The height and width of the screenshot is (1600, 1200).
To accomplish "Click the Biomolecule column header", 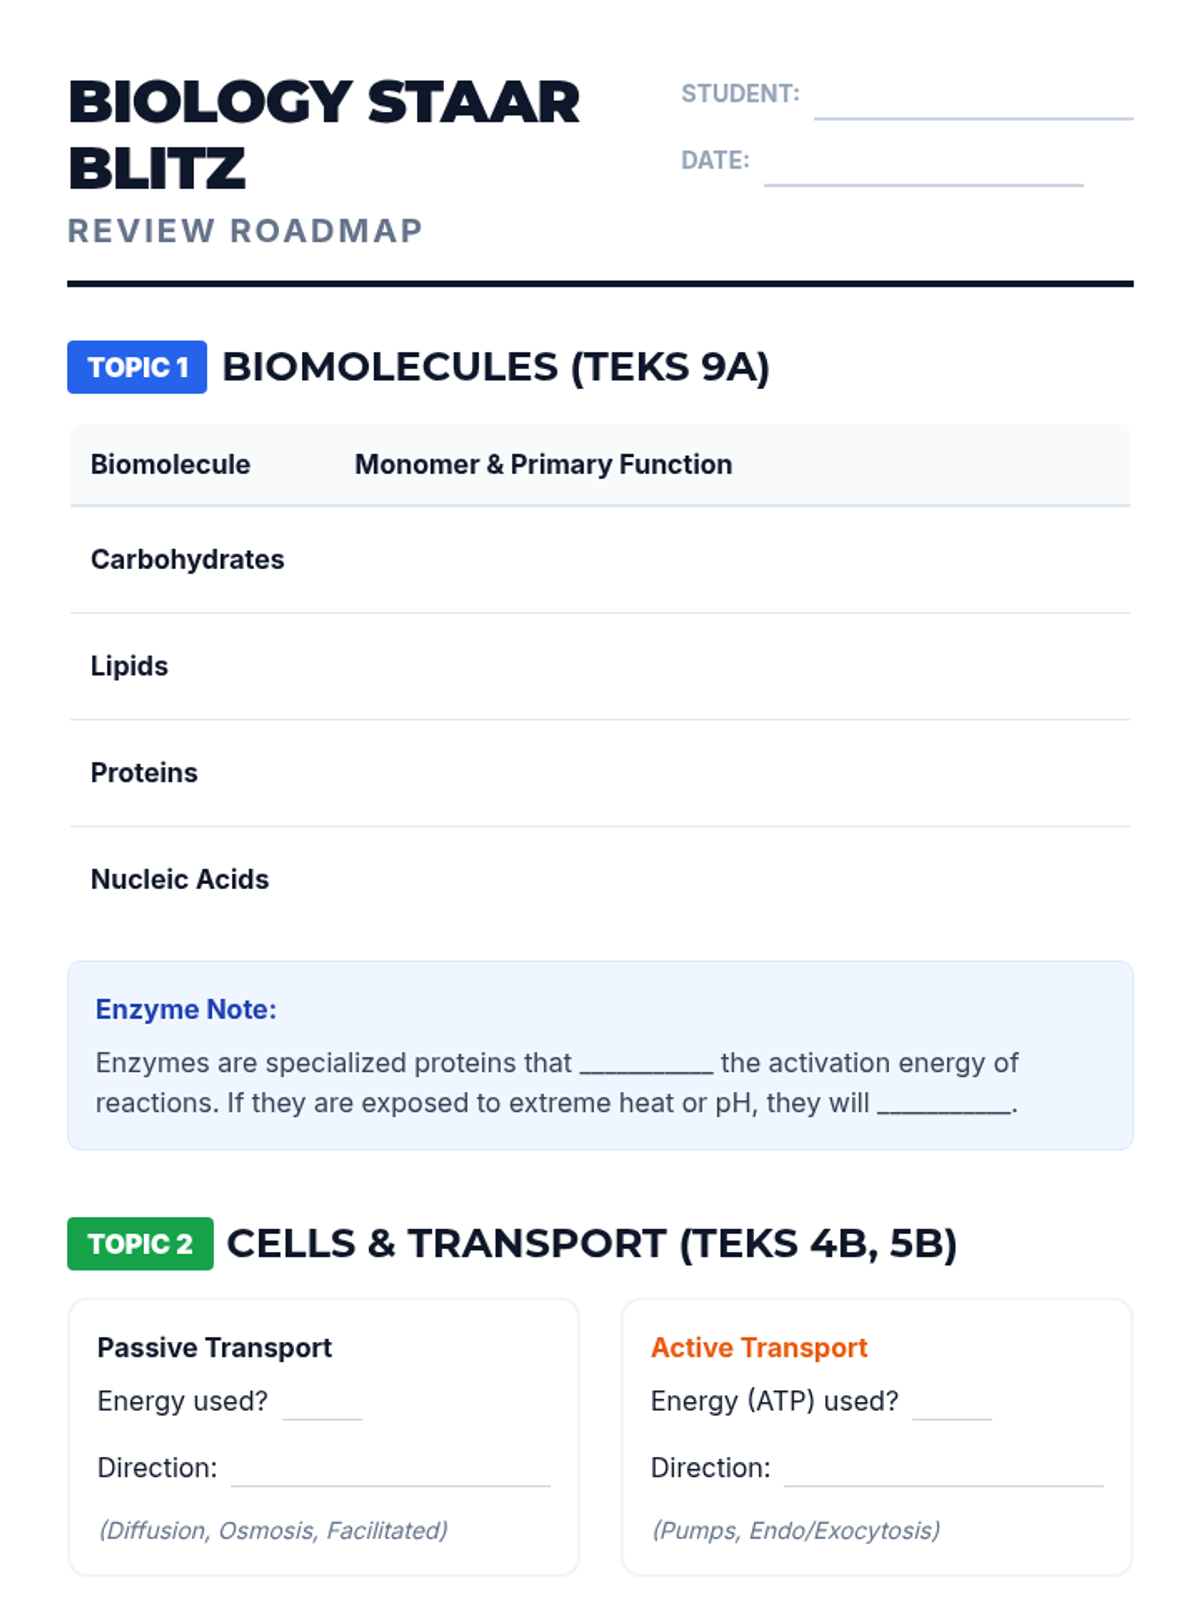I will (170, 464).
